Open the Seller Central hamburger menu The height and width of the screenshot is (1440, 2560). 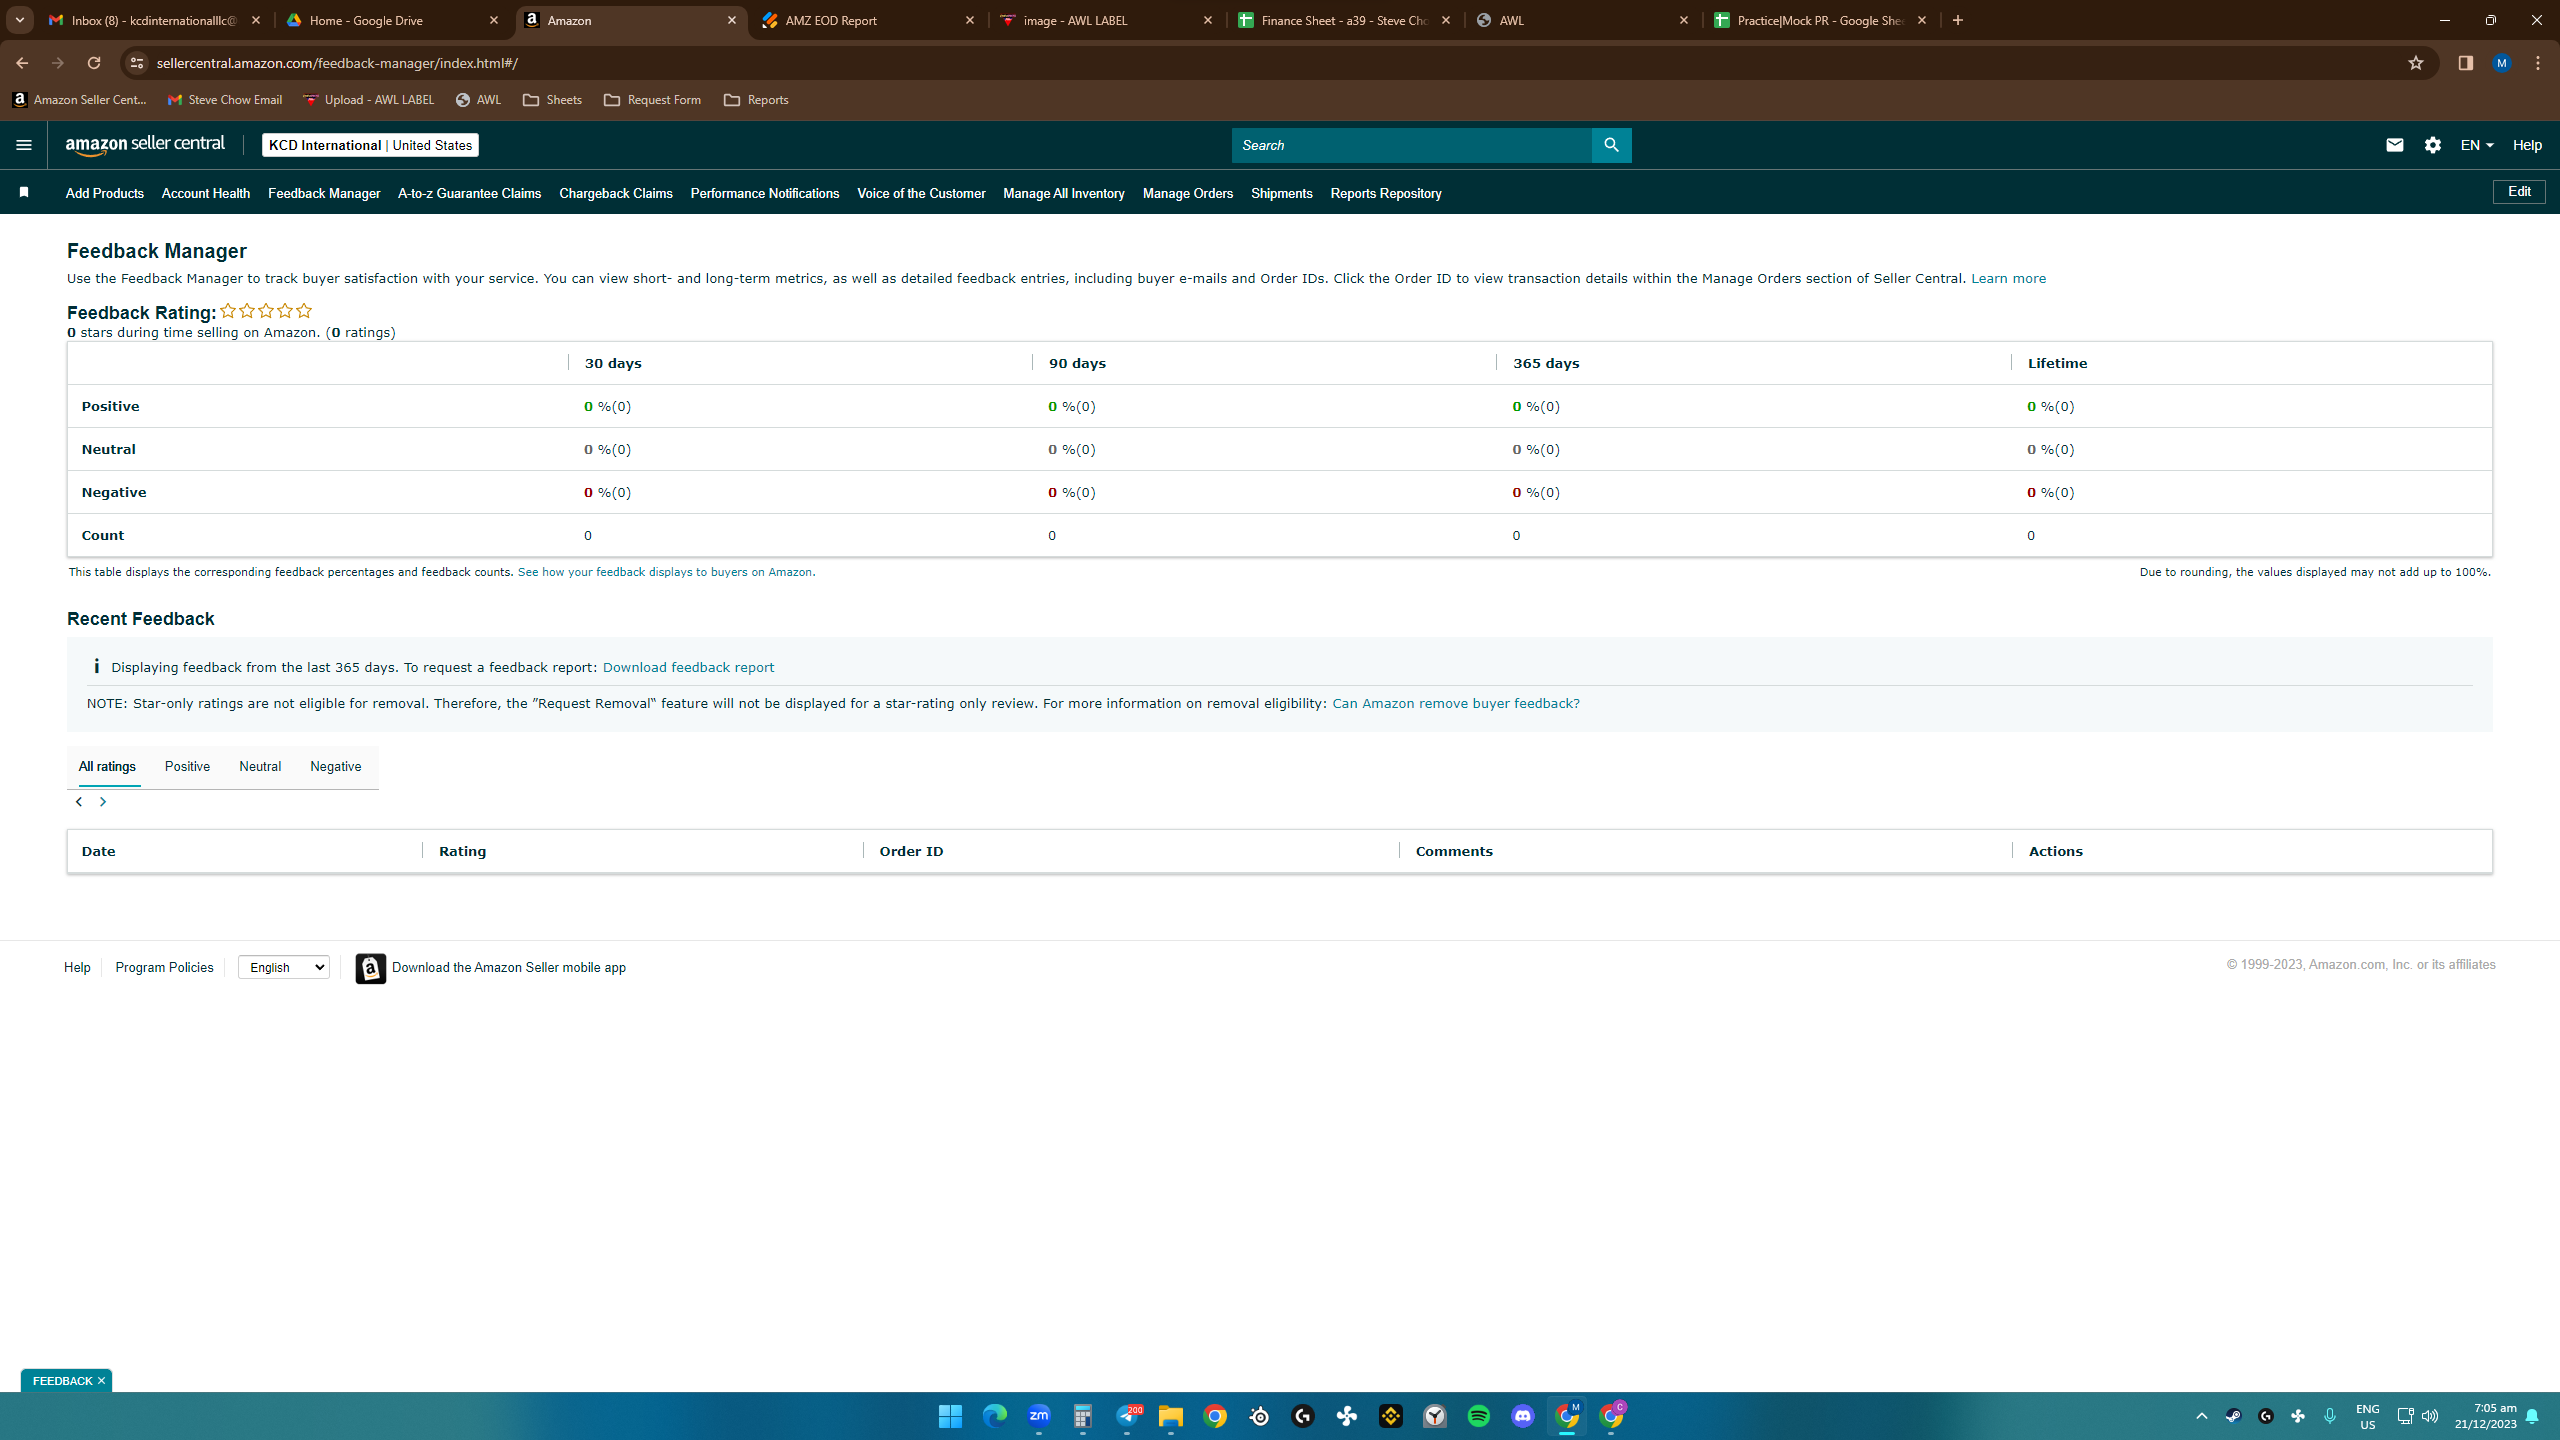[x=24, y=145]
